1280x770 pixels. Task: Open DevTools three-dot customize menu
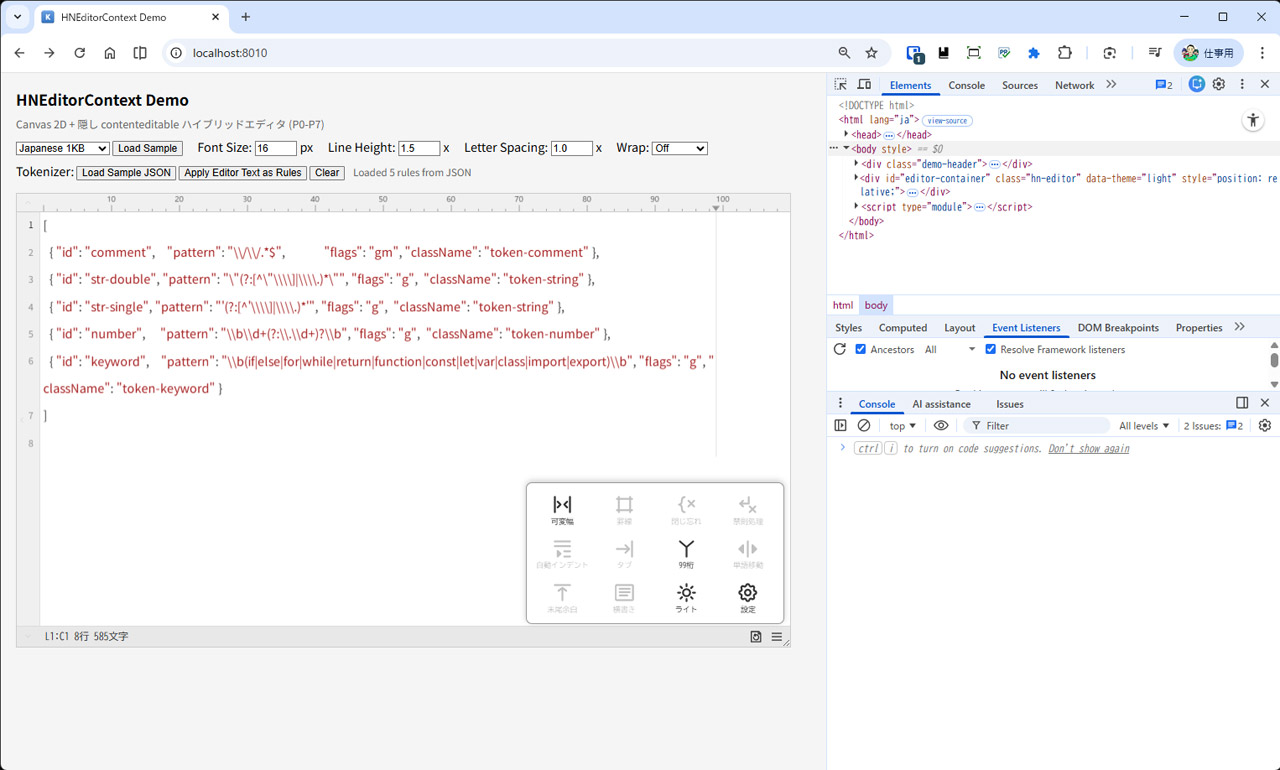tap(1242, 85)
